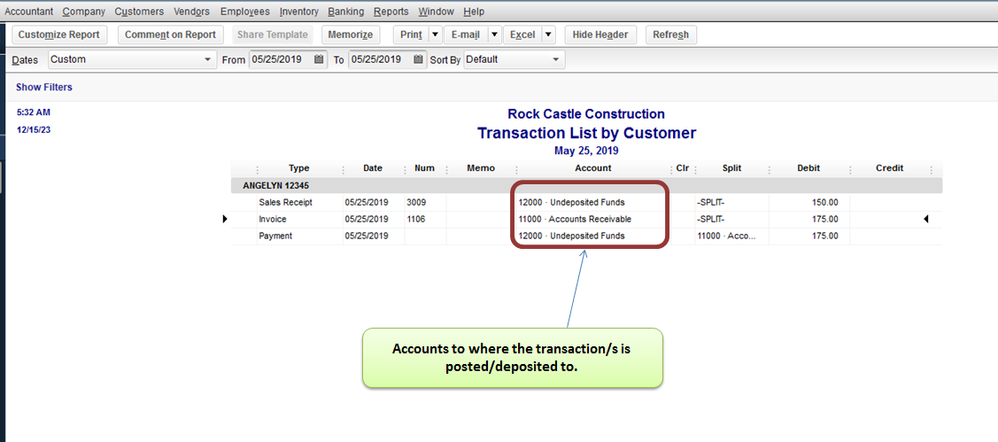Click the Share Template button
The image size is (998, 442).
(x=272, y=34)
